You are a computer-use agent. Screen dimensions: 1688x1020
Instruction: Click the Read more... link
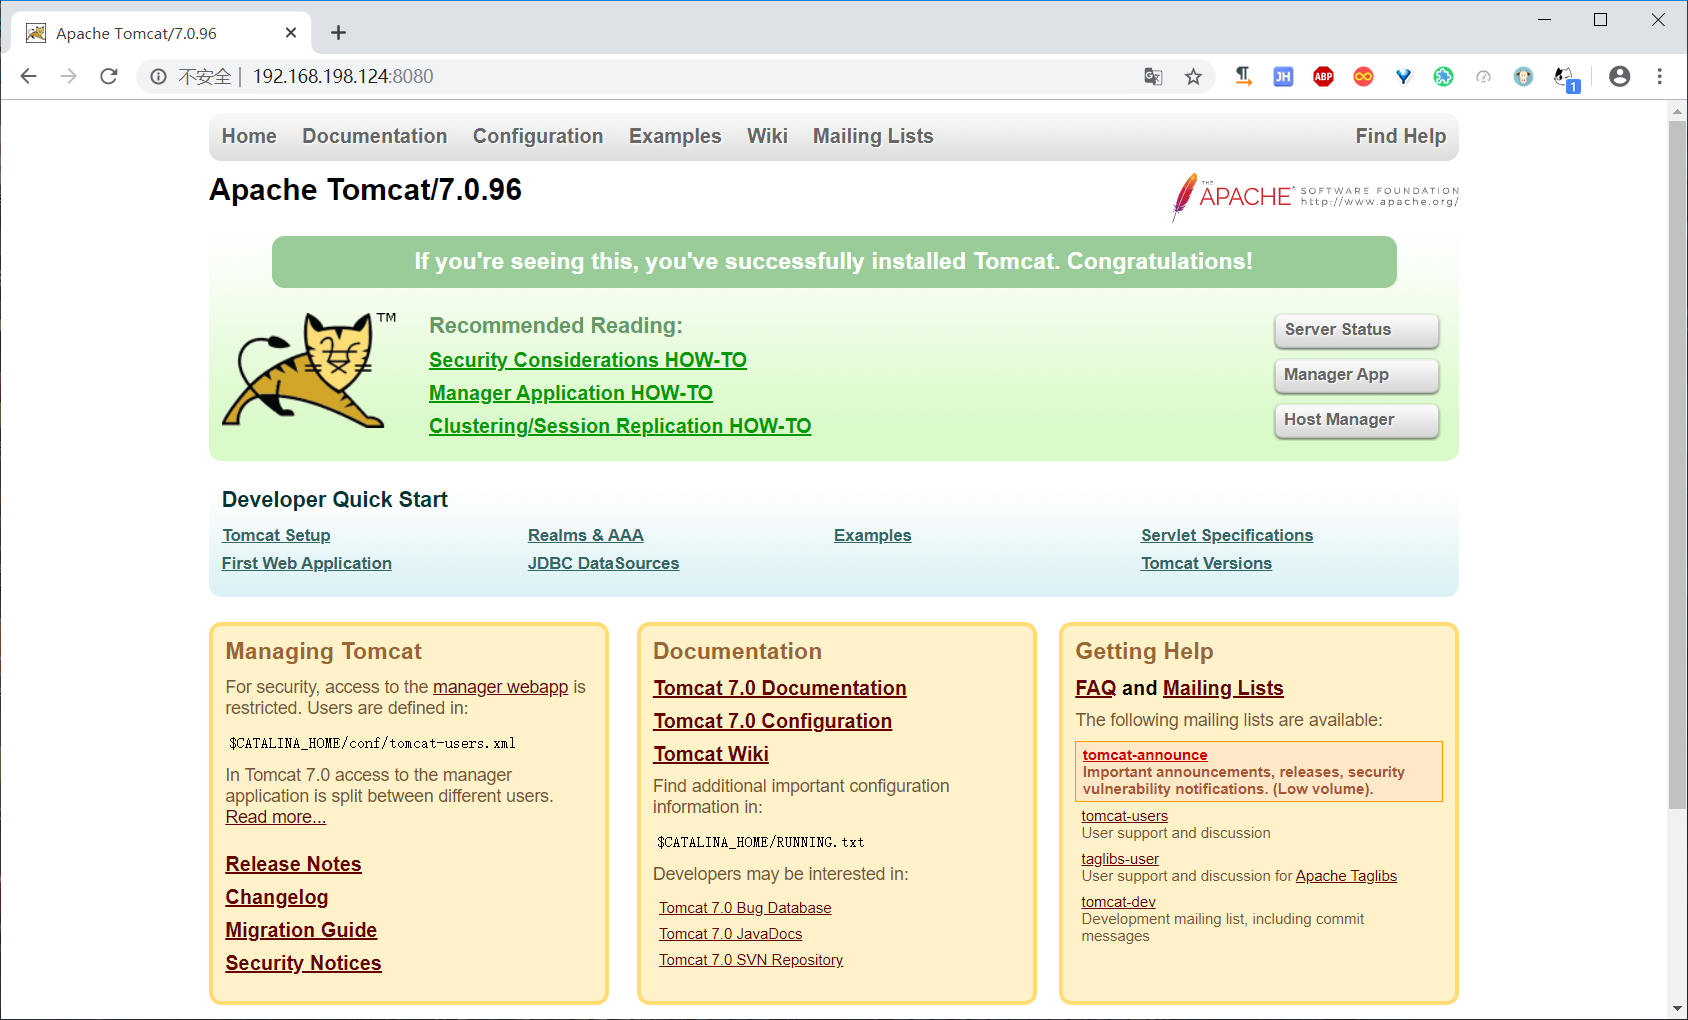tap(276, 817)
